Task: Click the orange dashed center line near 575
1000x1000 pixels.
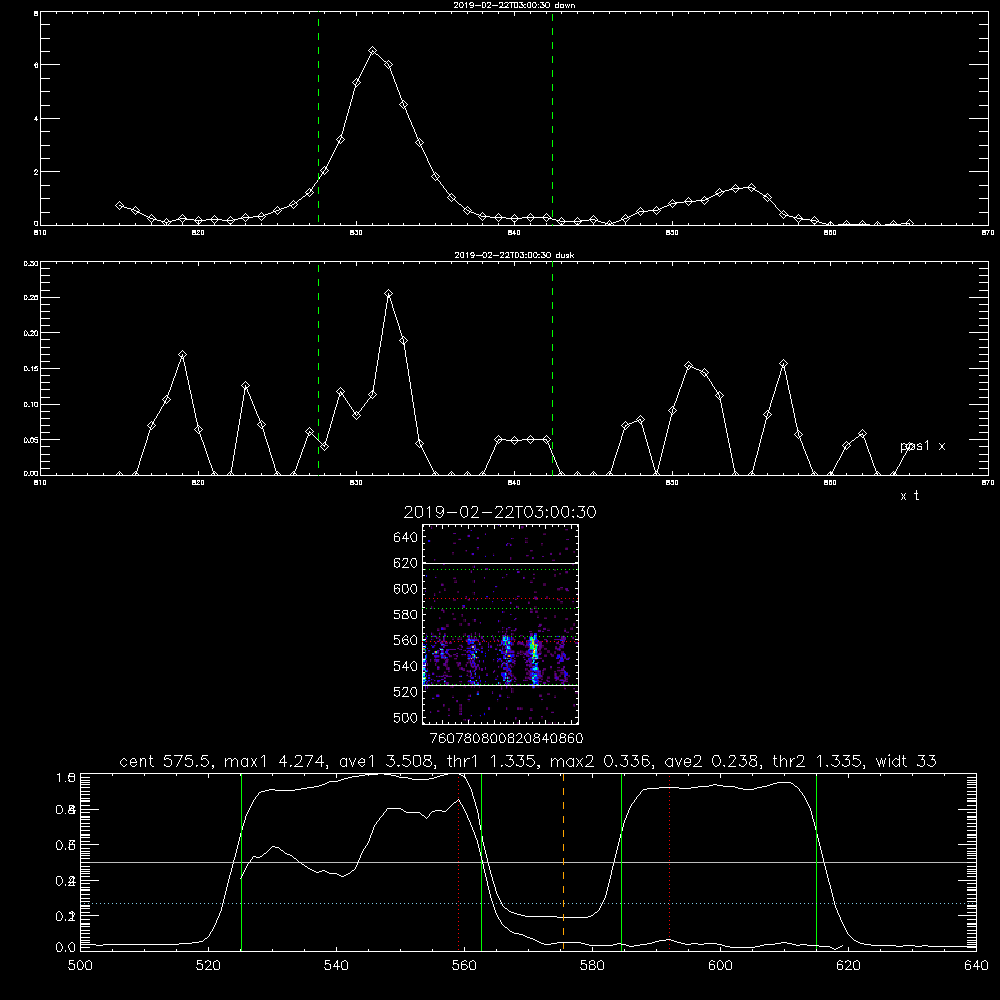Action: click(x=563, y=861)
